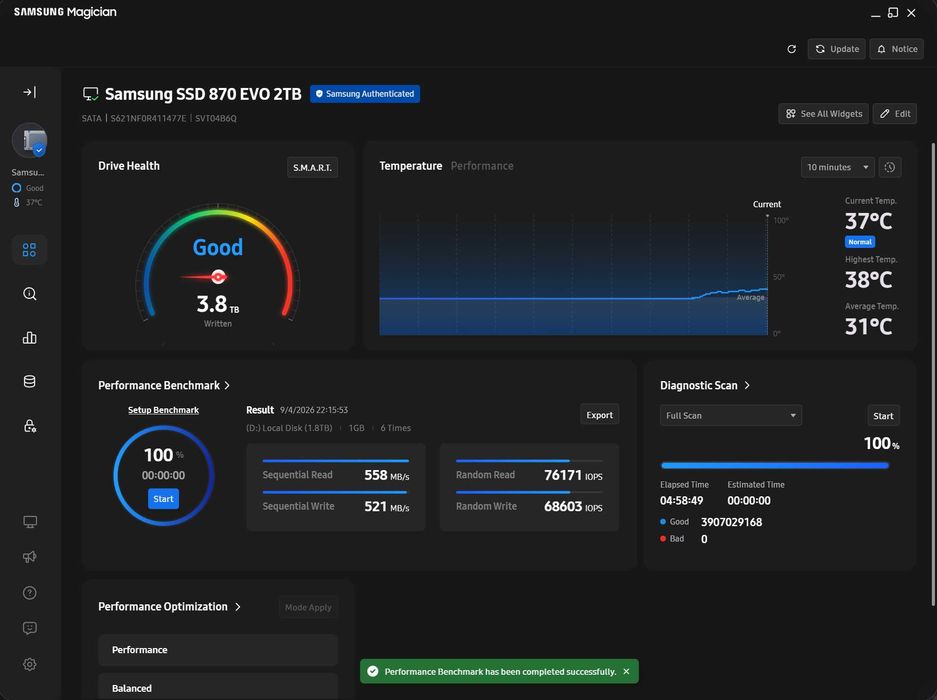This screenshot has width=937, height=700.
Task: Open the settings gear icon in sidebar
Action: [x=29, y=664]
